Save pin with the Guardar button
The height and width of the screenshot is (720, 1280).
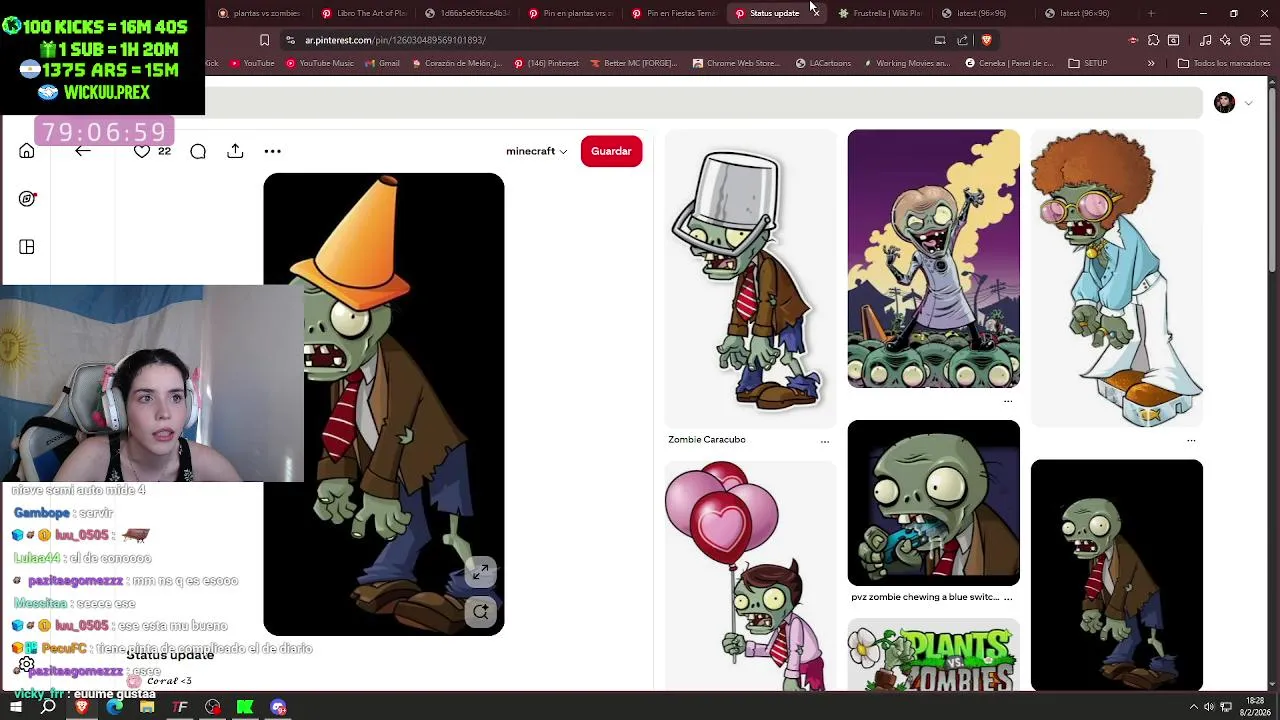click(x=611, y=151)
